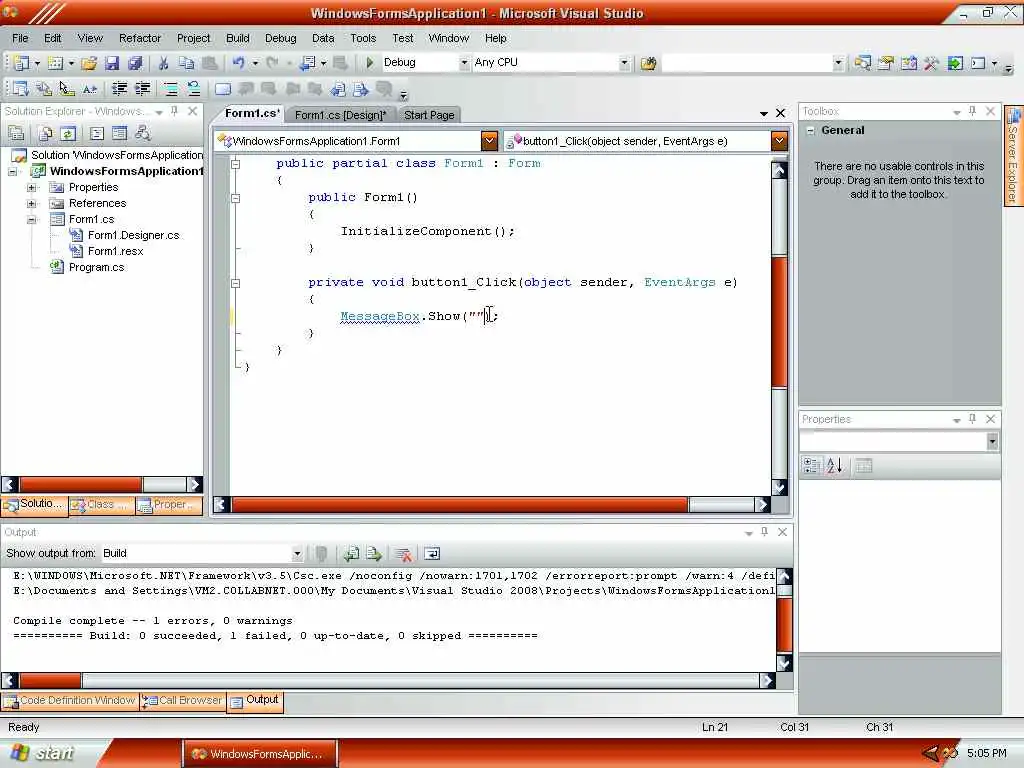This screenshot has width=1024, height=768.
Task: Open Properties Window toolbar icon
Action: (x=886, y=63)
